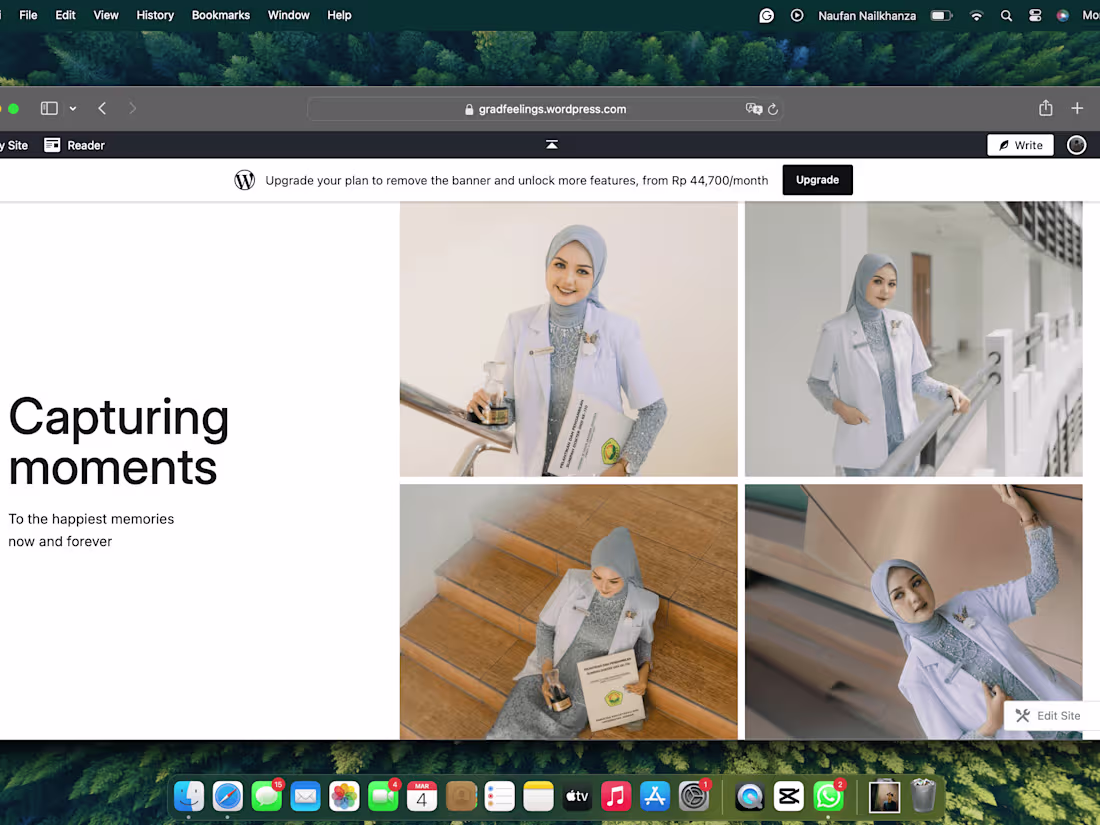Image resolution: width=1100 pixels, height=825 pixels.
Task: Click the translate icon in the address bar
Action: [754, 108]
